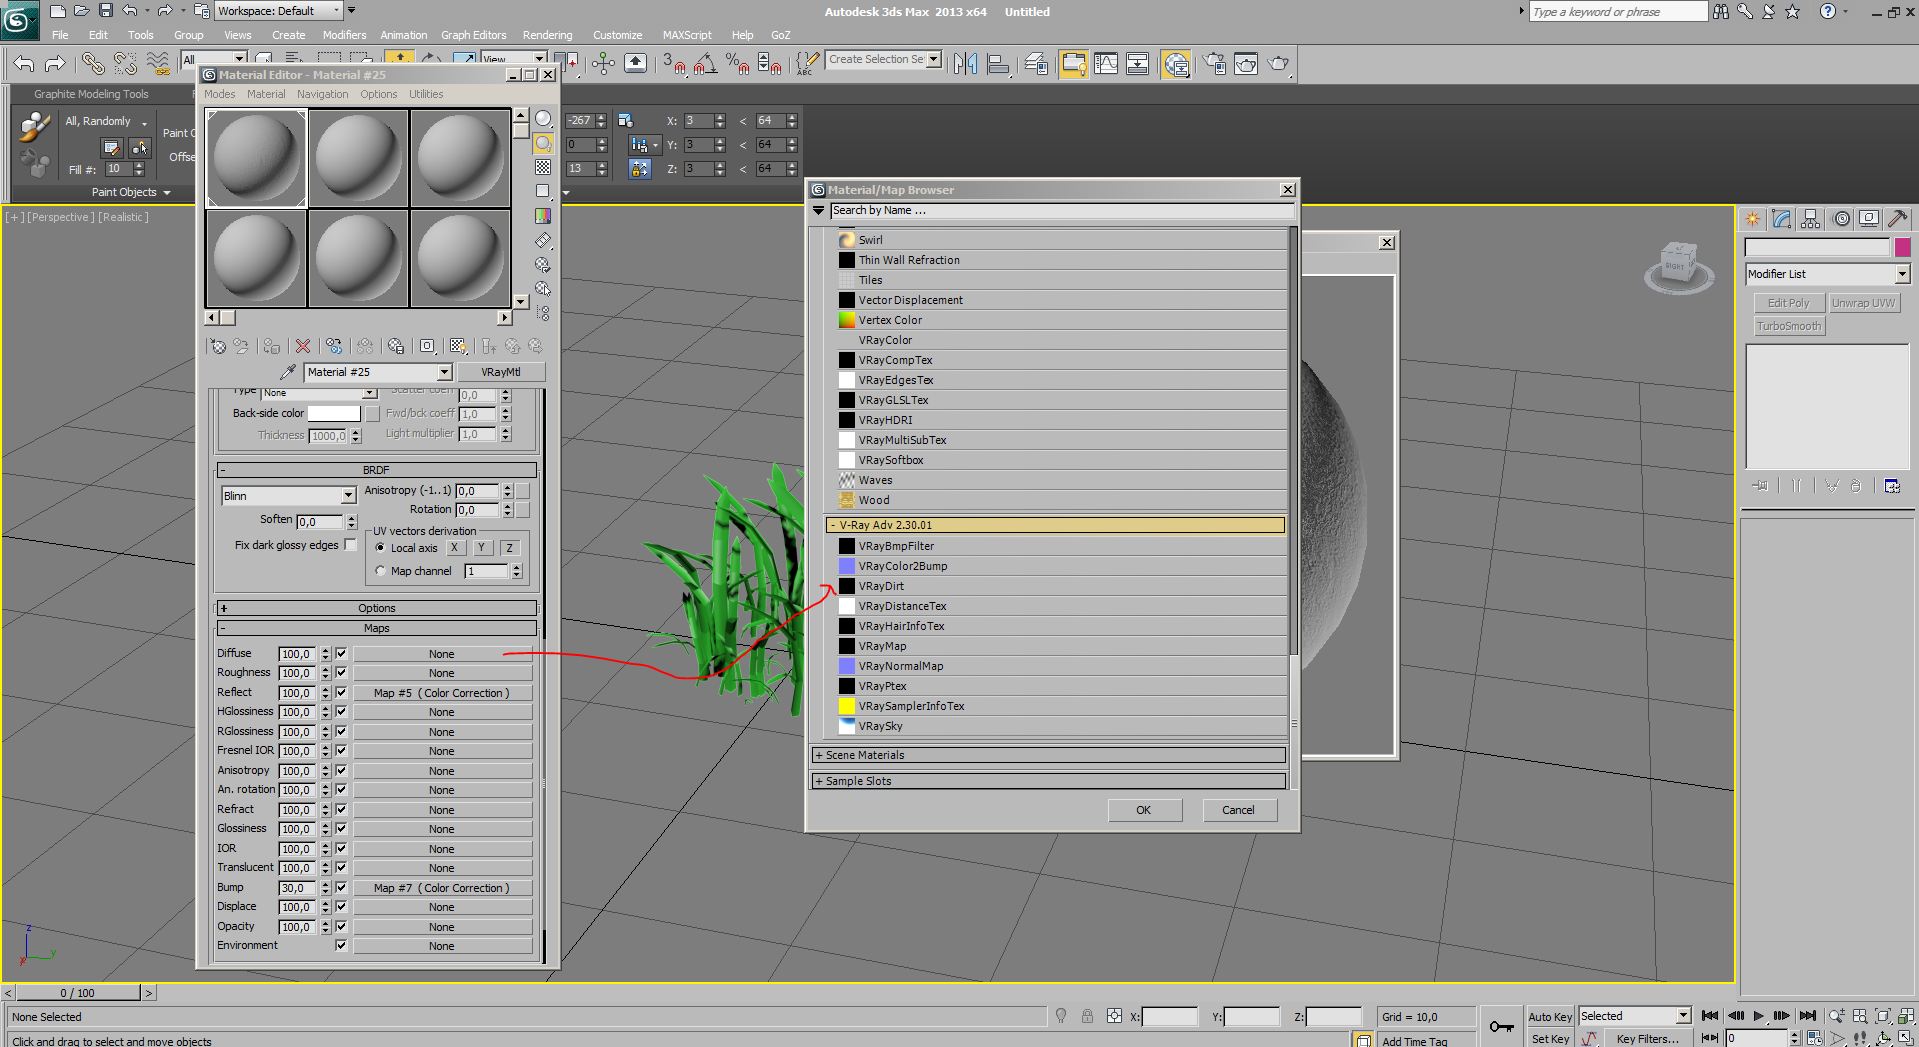
Task: Select the Map channel radio button
Action: pos(380,571)
